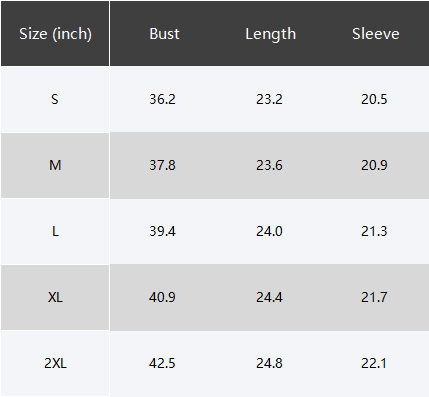Select bust value 39.4

[162, 231]
